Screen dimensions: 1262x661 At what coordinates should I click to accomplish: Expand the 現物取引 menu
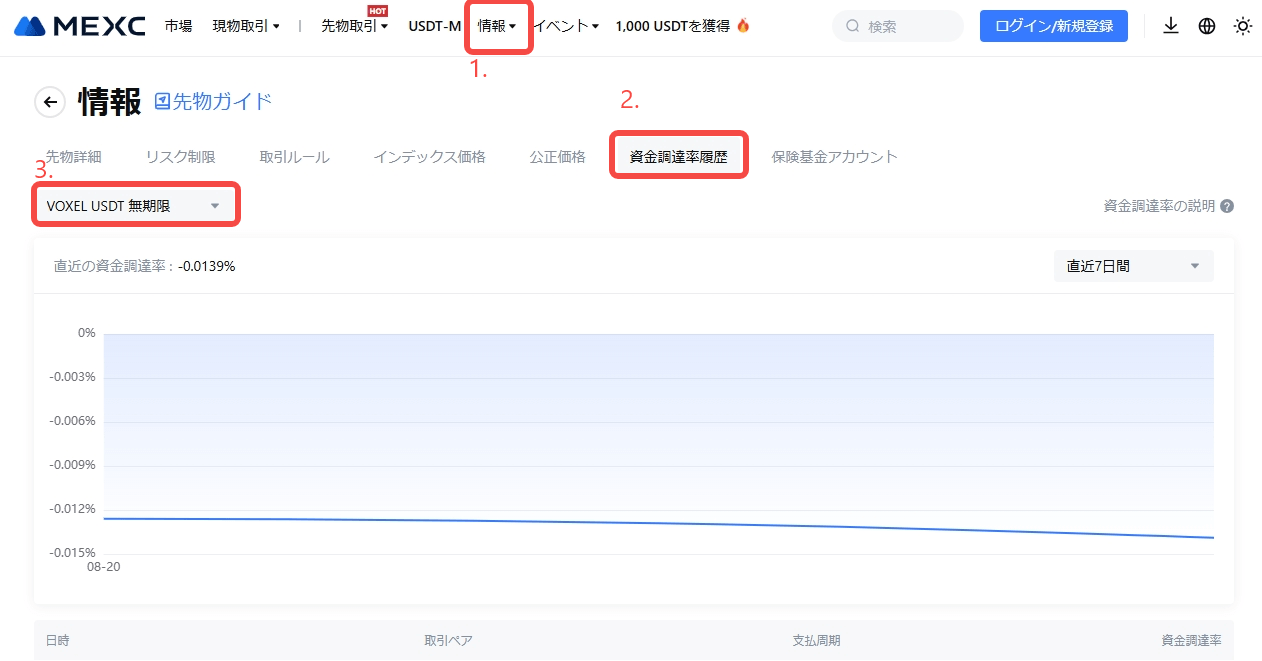click(246, 26)
